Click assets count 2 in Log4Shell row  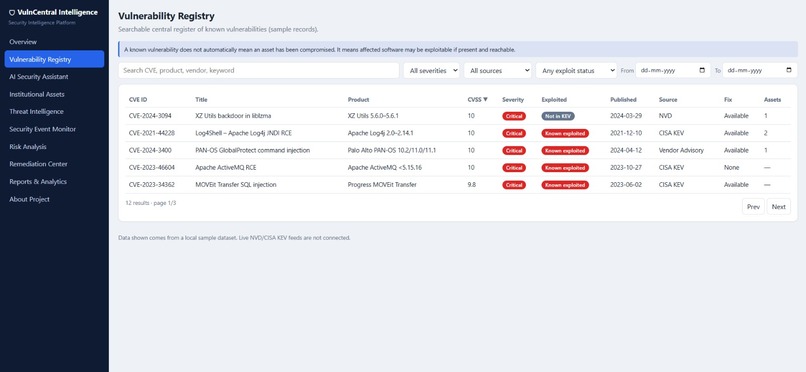(x=766, y=133)
